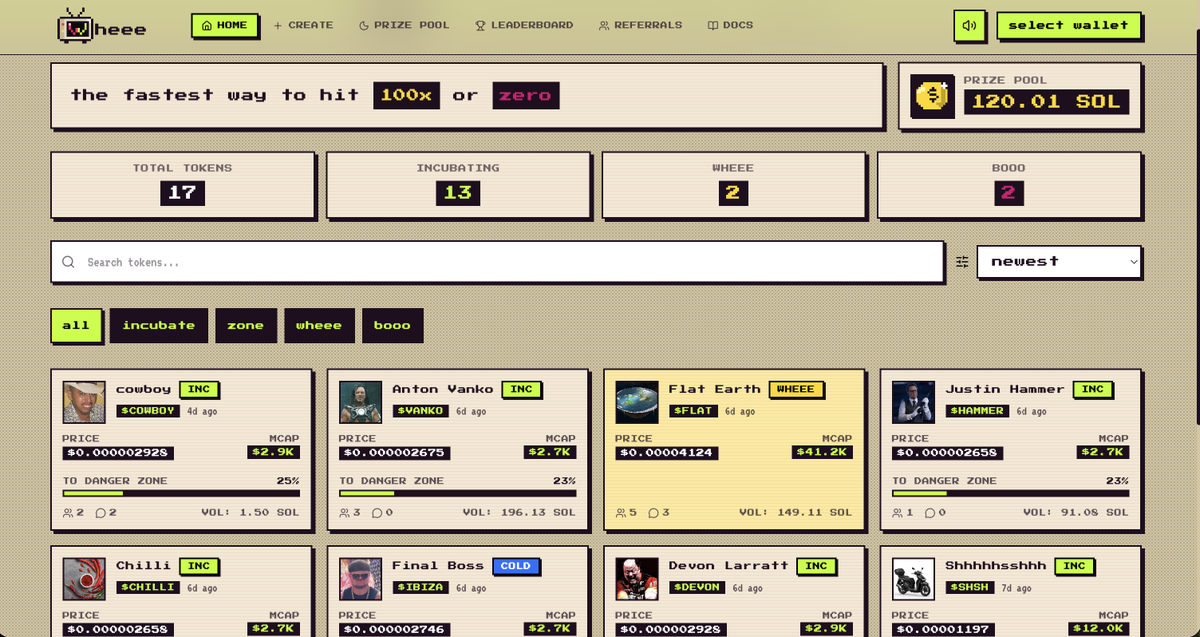The width and height of the screenshot is (1200, 637).
Task: Select the incubate filter
Action: pos(158,325)
